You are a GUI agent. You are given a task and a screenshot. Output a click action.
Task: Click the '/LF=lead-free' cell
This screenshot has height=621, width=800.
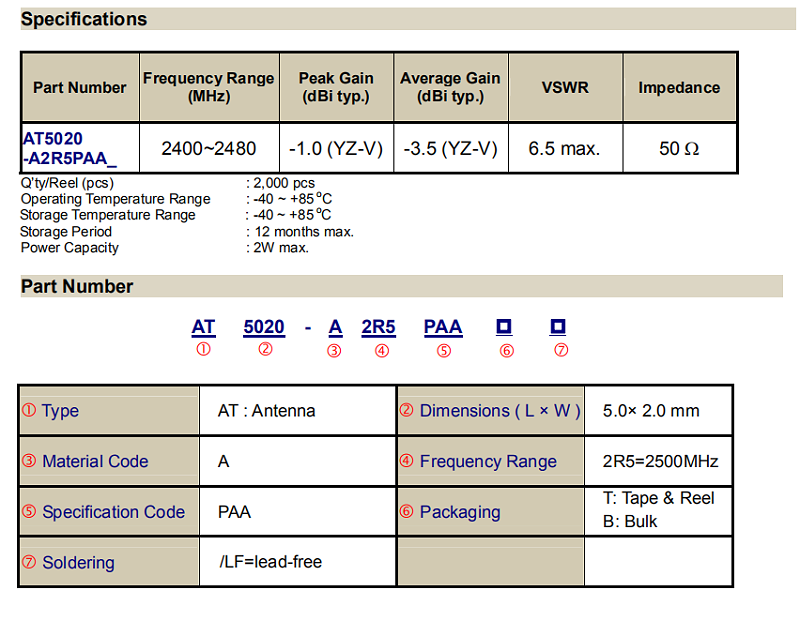pyautogui.click(x=297, y=562)
